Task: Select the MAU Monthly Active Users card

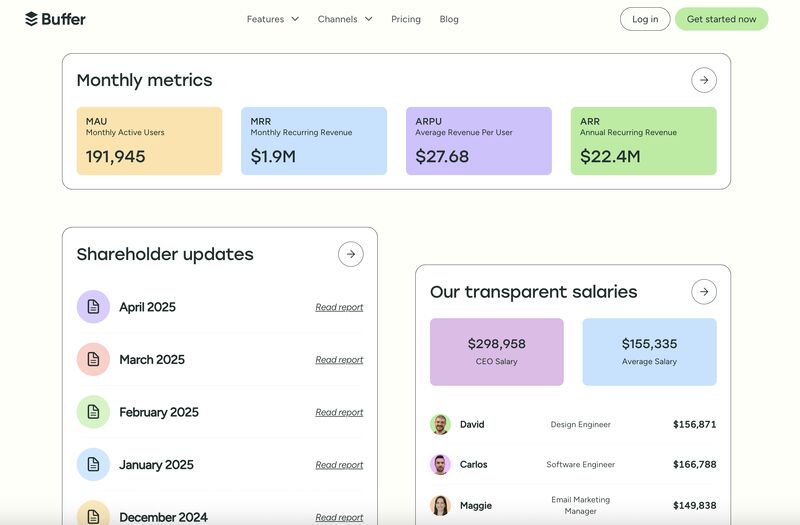Action: [x=149, y=141]
